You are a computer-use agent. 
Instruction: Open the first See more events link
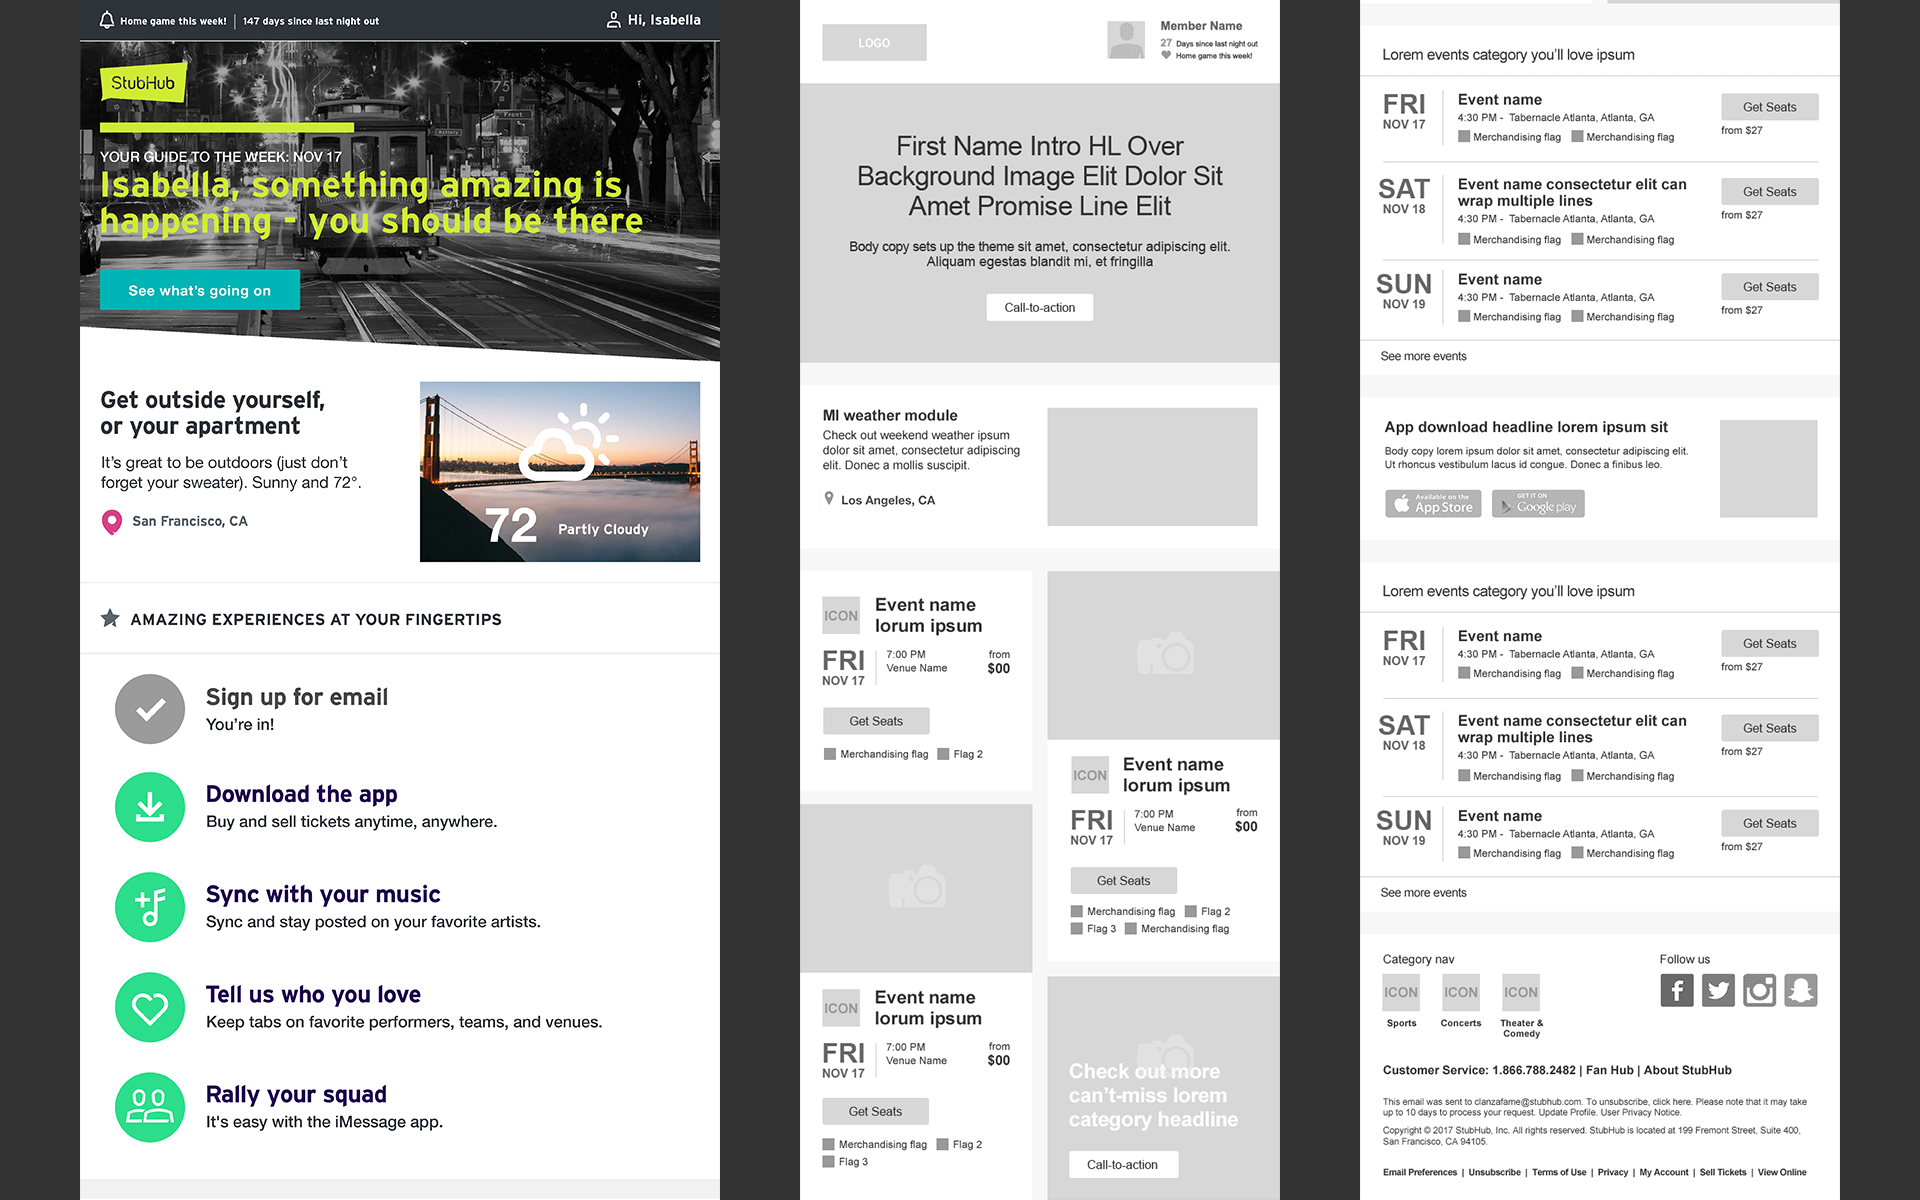[x=1423, y=356]
